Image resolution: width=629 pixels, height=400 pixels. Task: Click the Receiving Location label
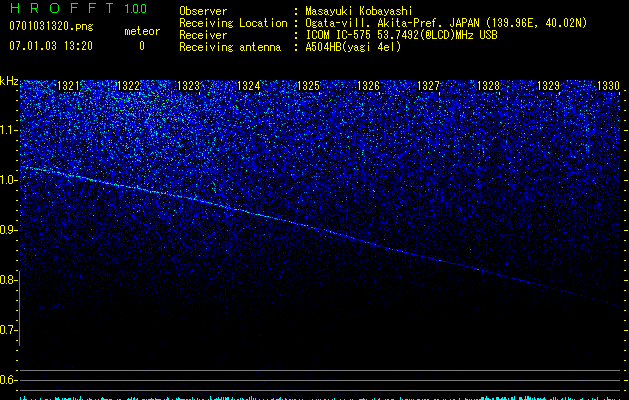[x=233, y=23]
